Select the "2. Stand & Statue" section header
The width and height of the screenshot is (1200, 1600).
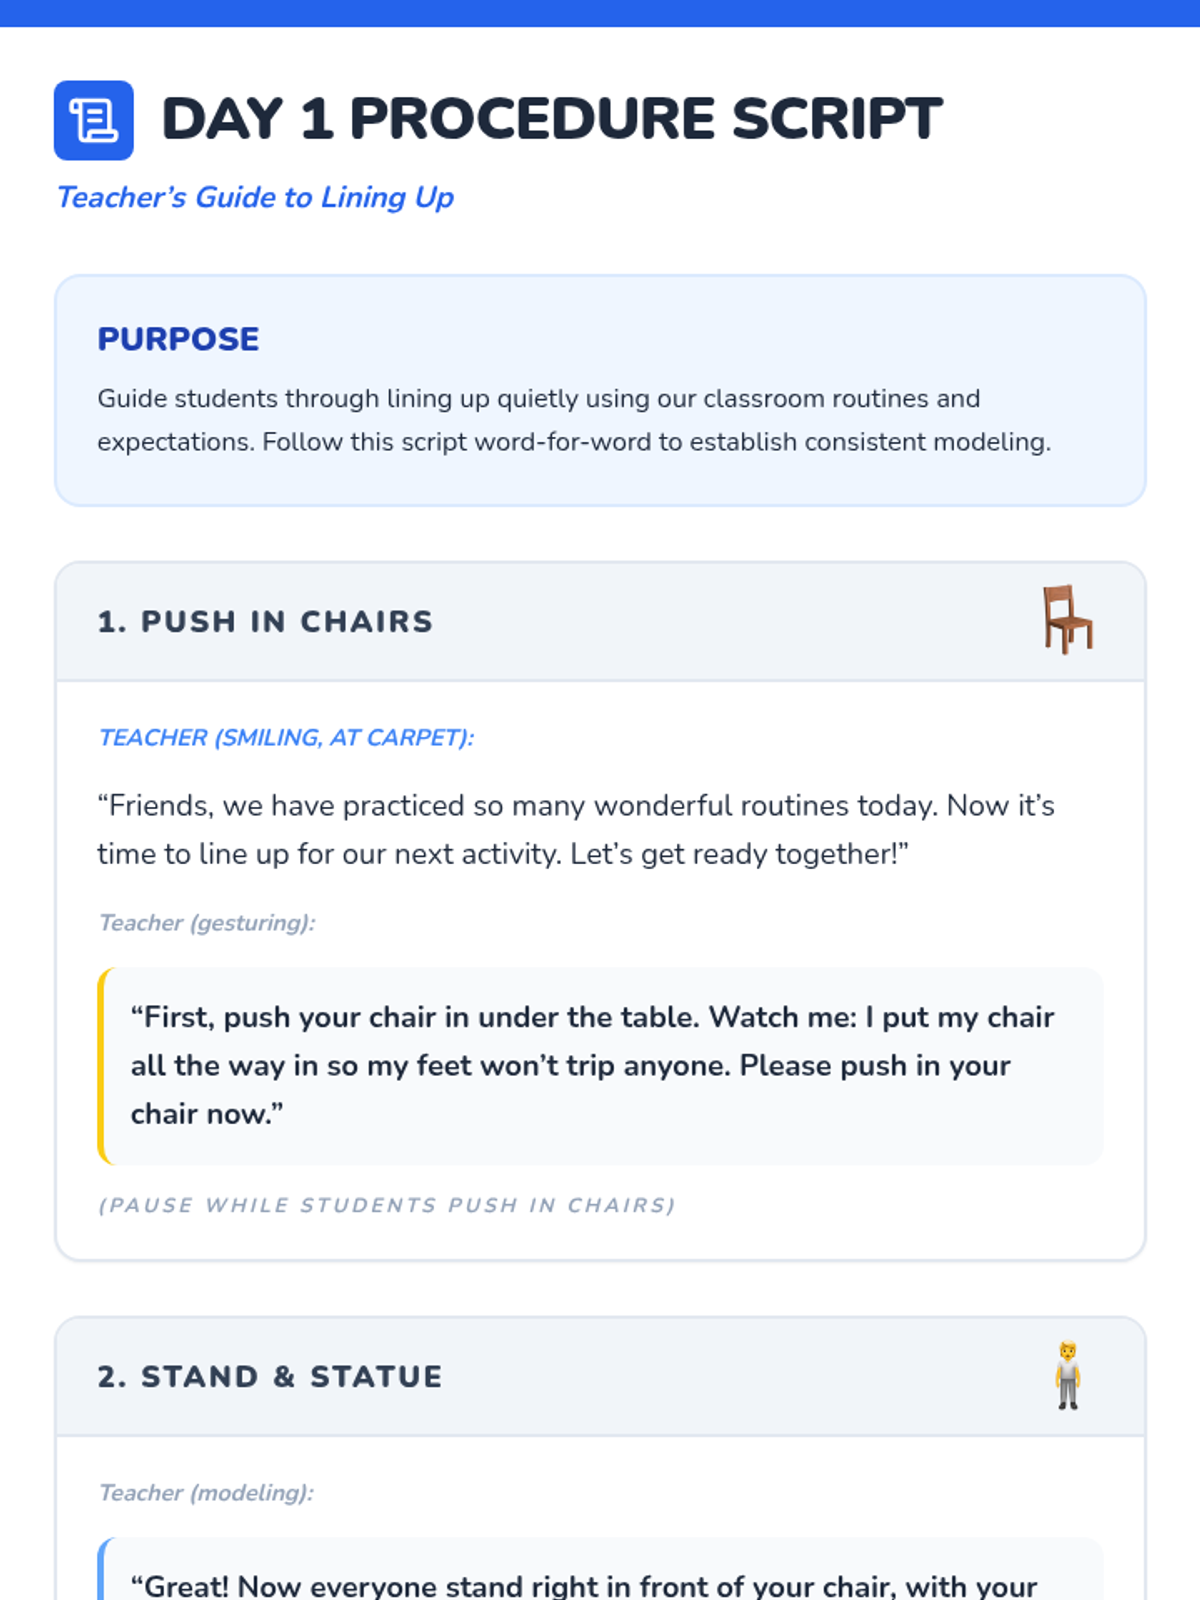click(x=269, y=1376)
